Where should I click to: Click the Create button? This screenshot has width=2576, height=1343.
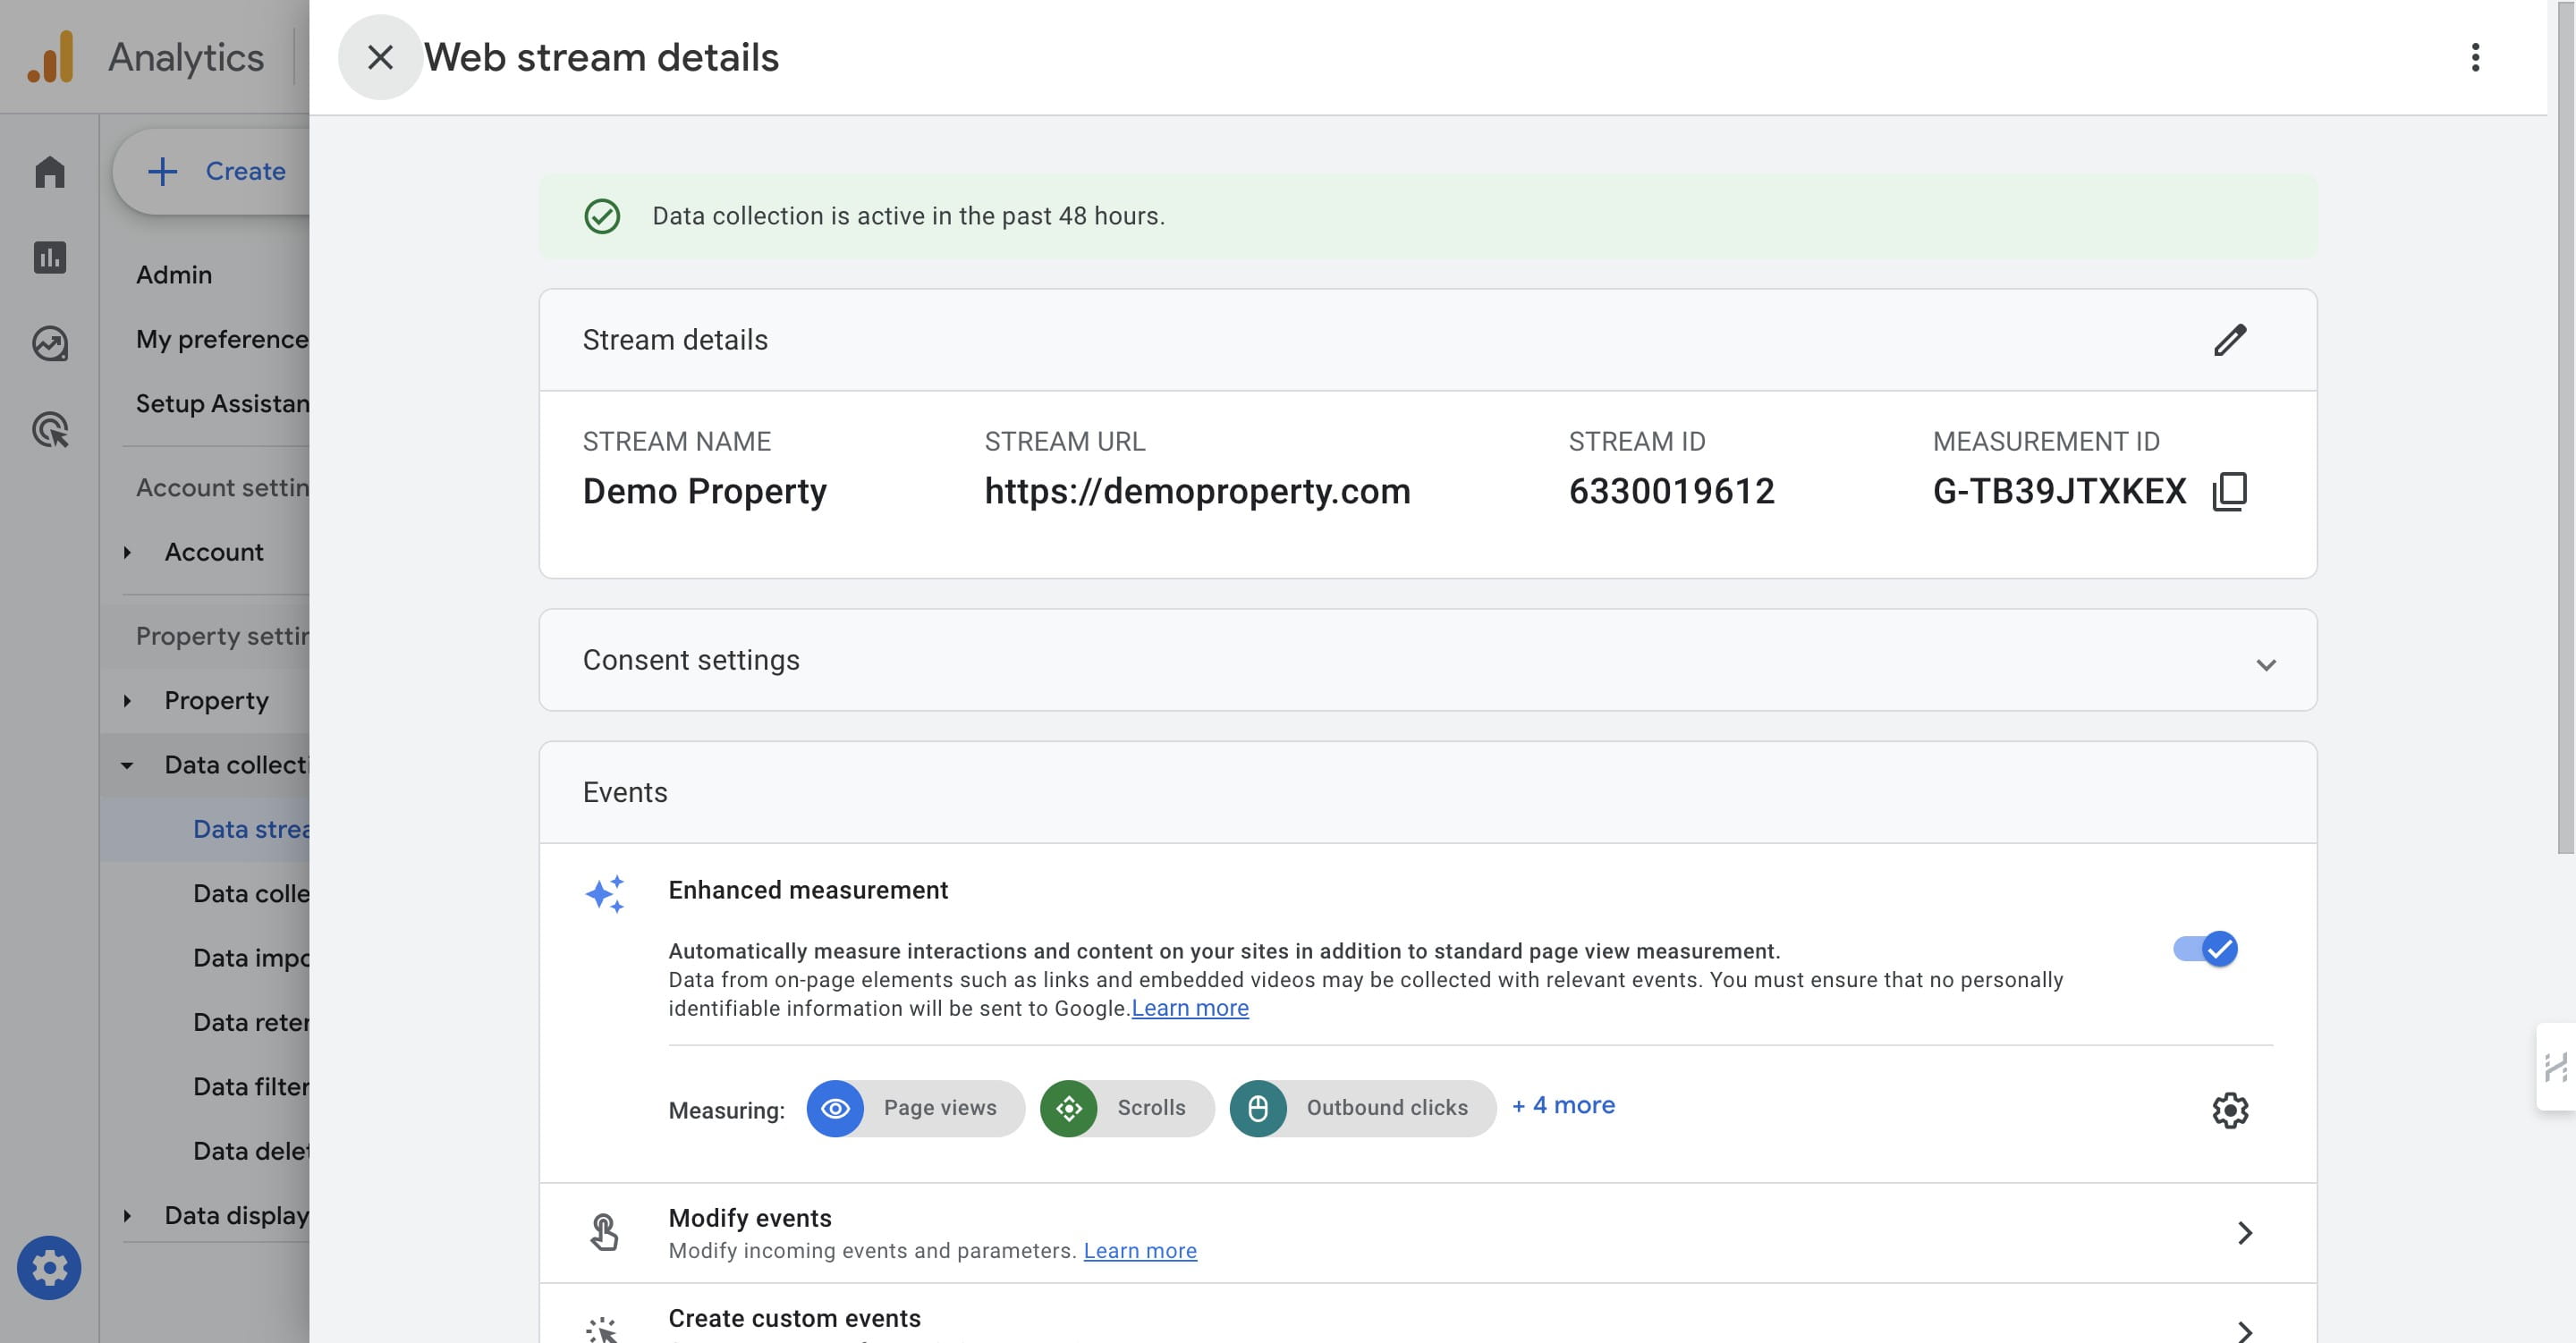point(216,171)
